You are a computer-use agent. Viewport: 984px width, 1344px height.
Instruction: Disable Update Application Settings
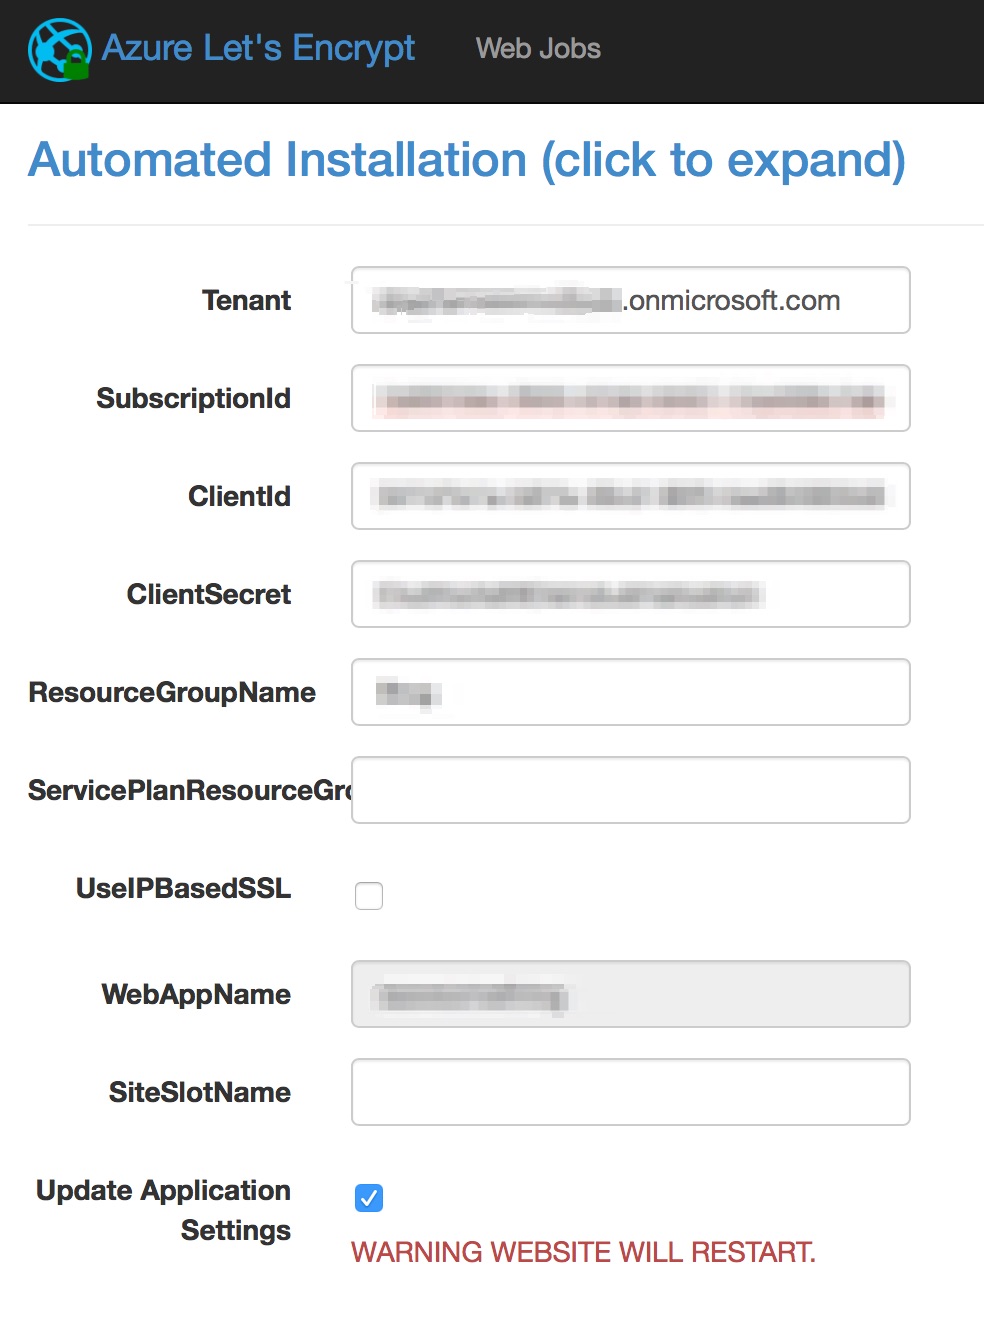tap(369, 1197)
